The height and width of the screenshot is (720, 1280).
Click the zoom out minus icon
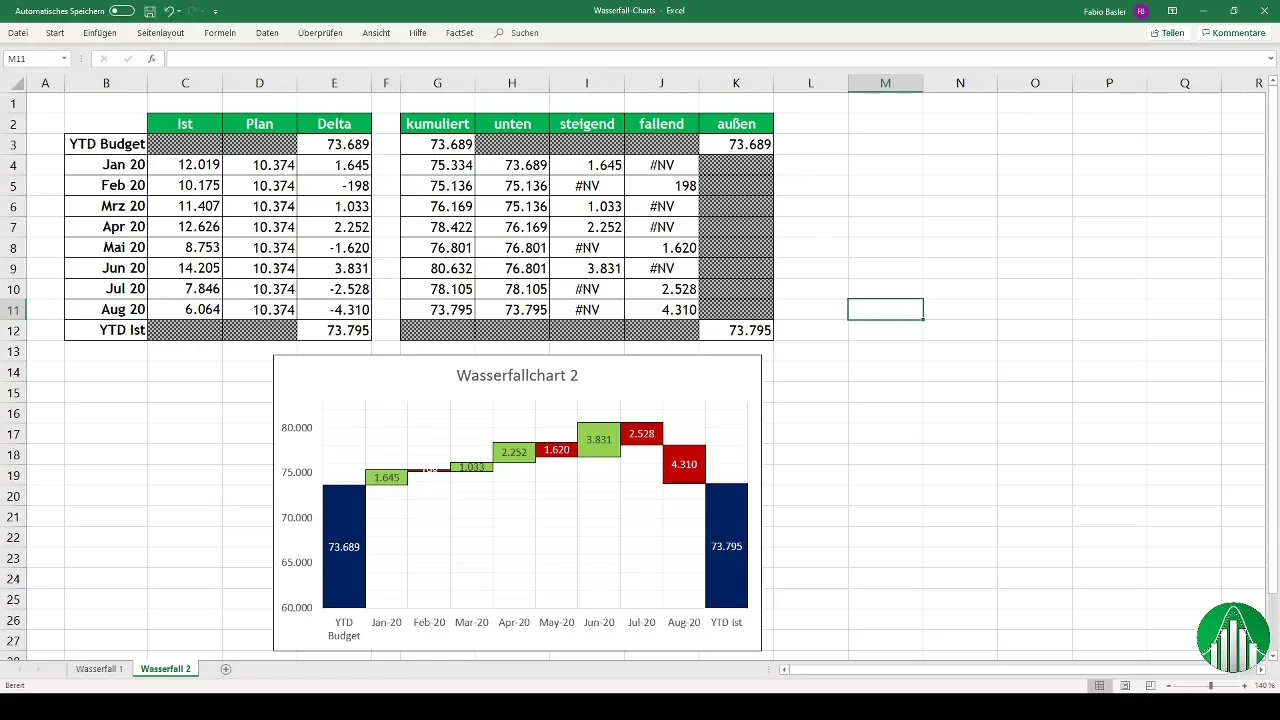[x=1168, y=686]
